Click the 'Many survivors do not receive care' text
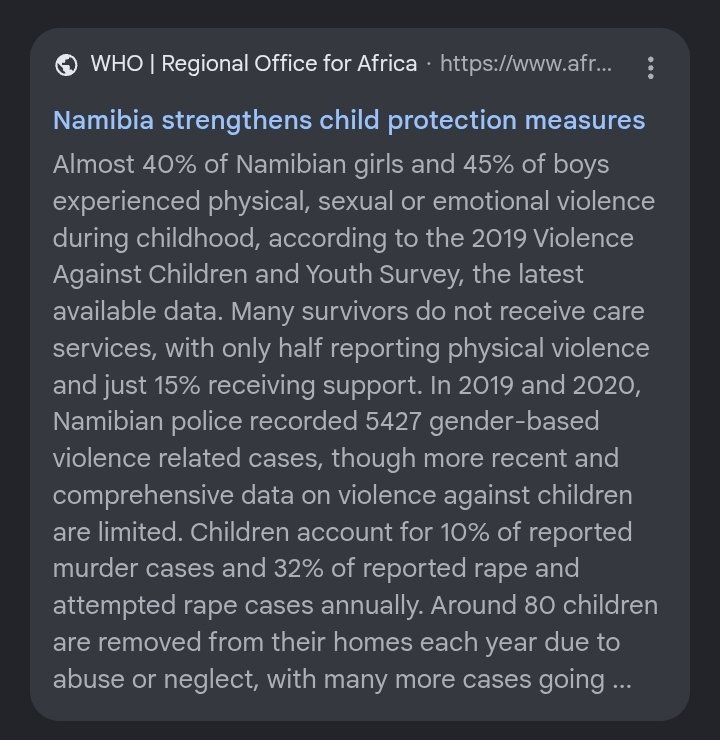The image size is (720, 740). point(437,311)
